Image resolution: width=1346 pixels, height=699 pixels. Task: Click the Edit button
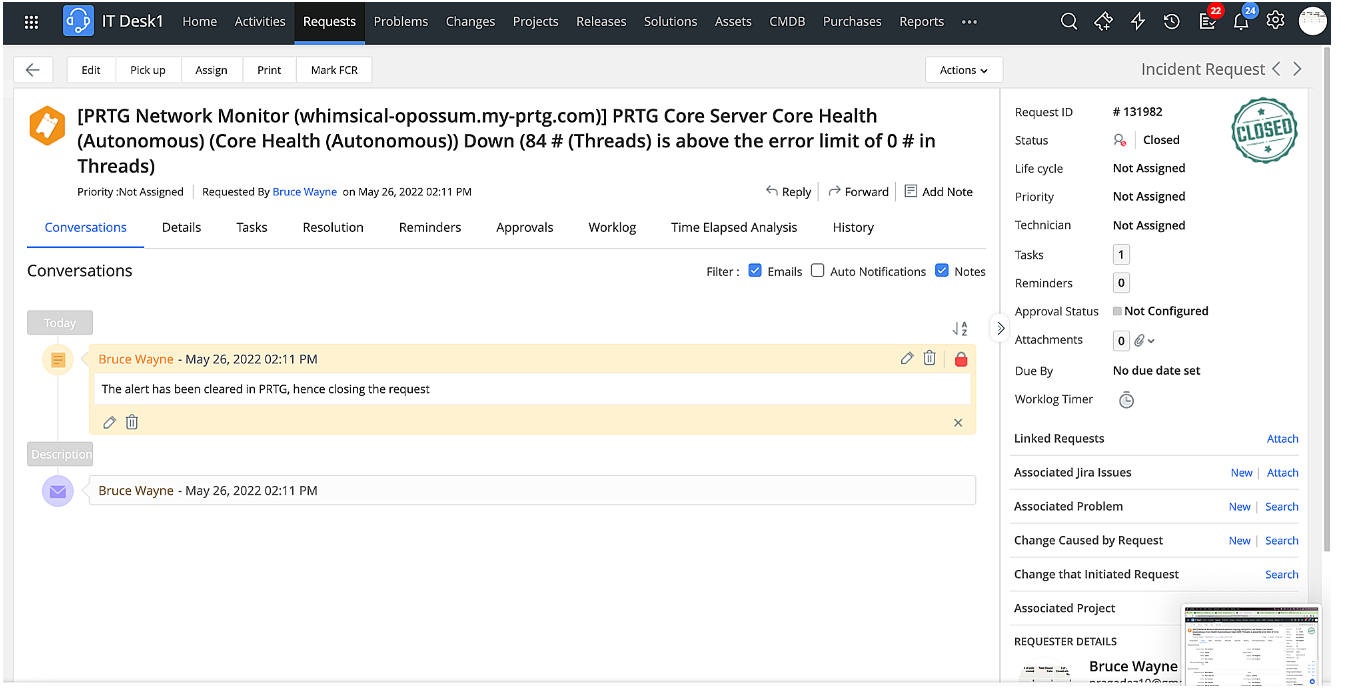(x=91, y=70)
